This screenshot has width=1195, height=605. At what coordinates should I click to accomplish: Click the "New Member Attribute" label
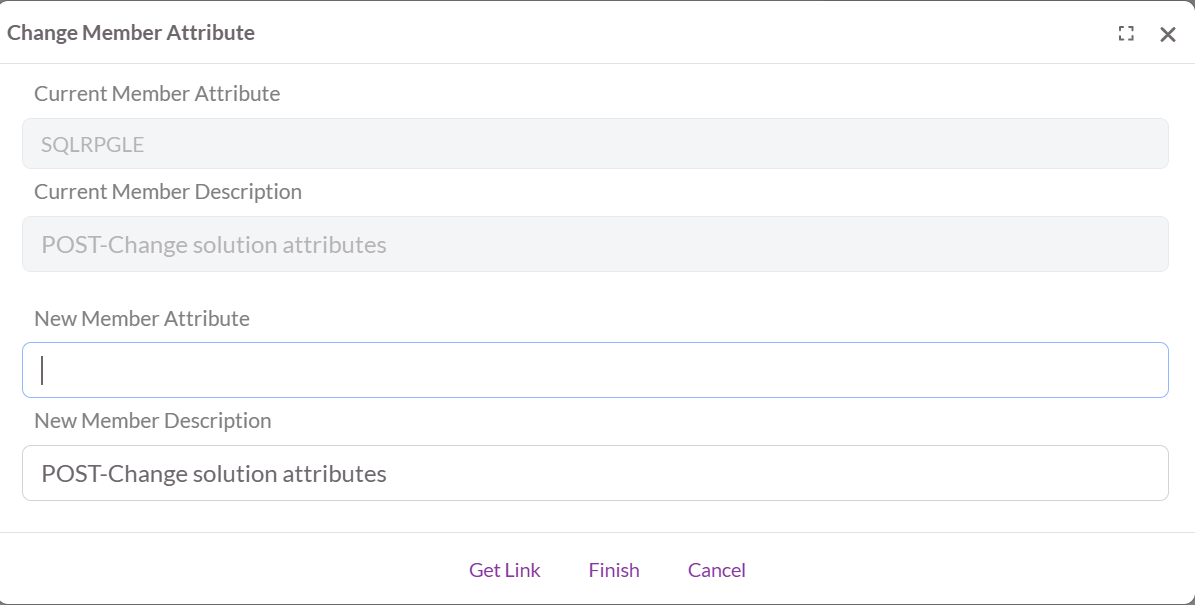point(142,319)
